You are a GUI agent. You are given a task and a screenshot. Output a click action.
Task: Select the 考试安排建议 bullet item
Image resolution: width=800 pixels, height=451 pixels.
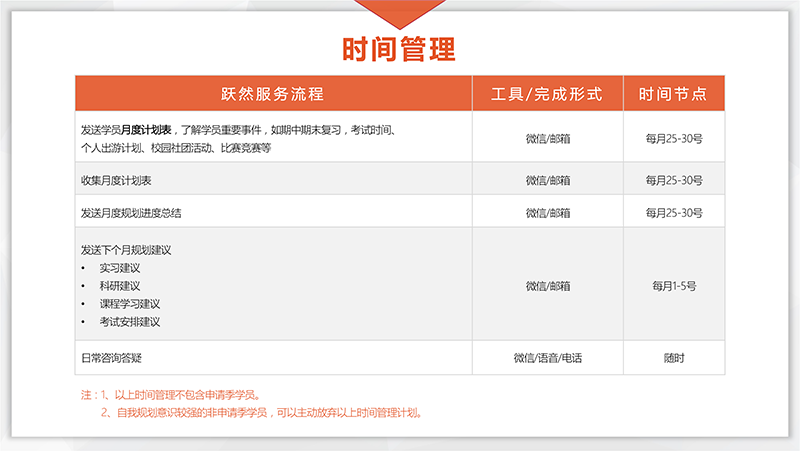(x=129, y=322)
